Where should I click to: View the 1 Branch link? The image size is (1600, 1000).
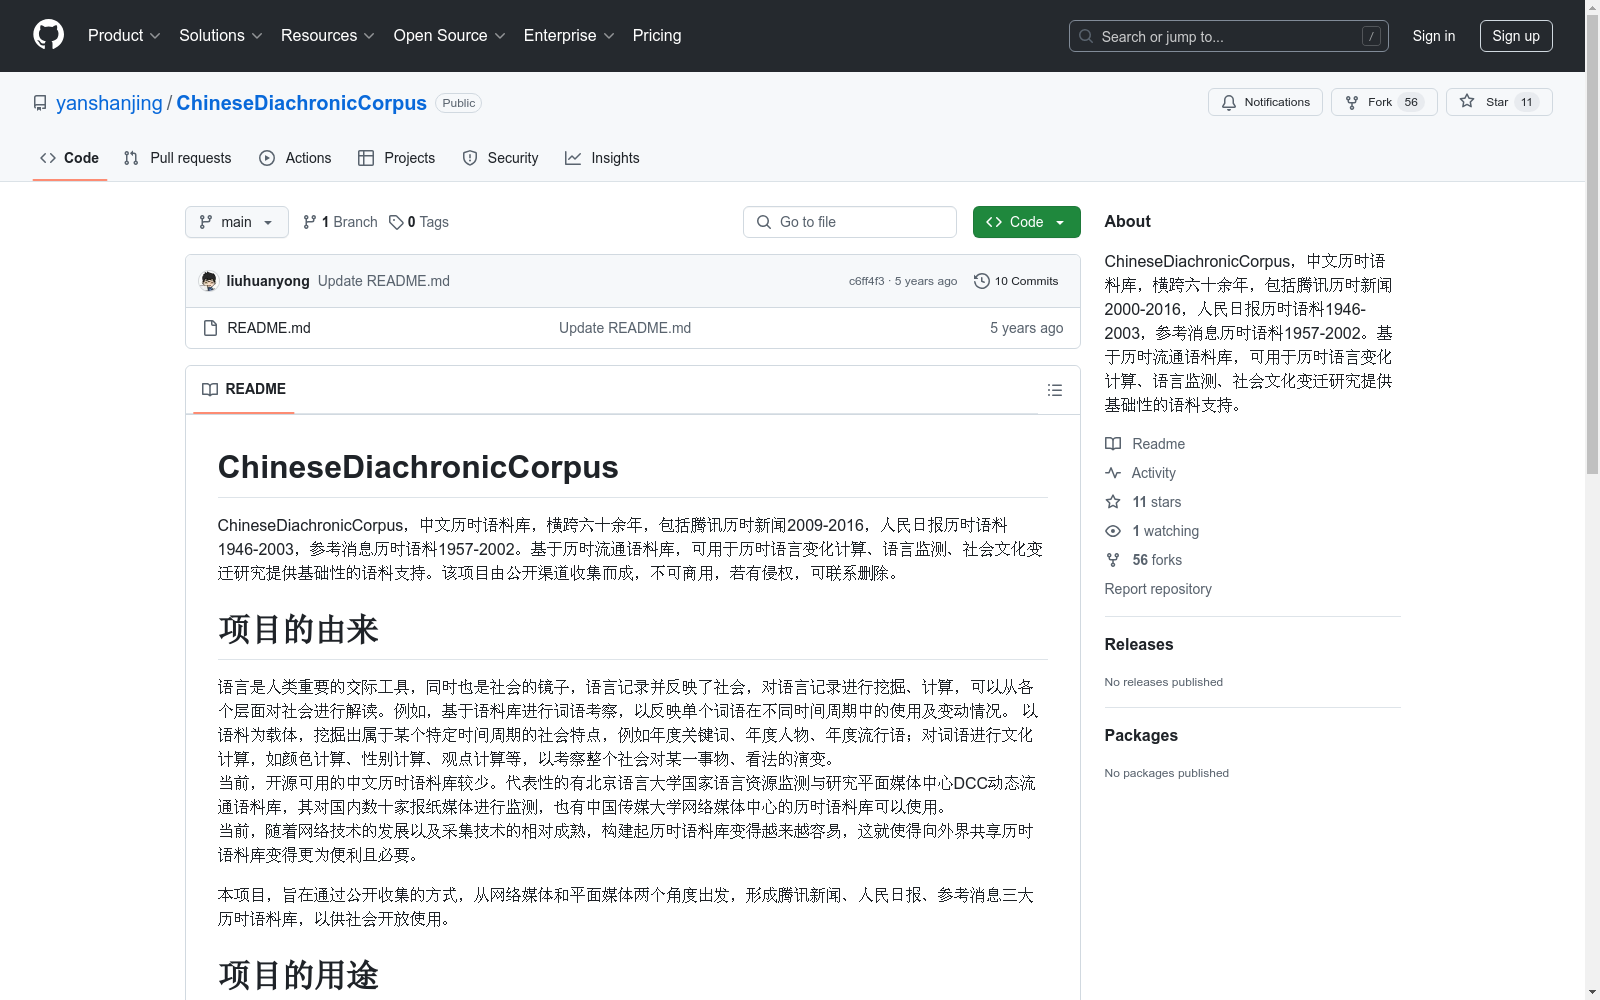[x=340, y=222]
